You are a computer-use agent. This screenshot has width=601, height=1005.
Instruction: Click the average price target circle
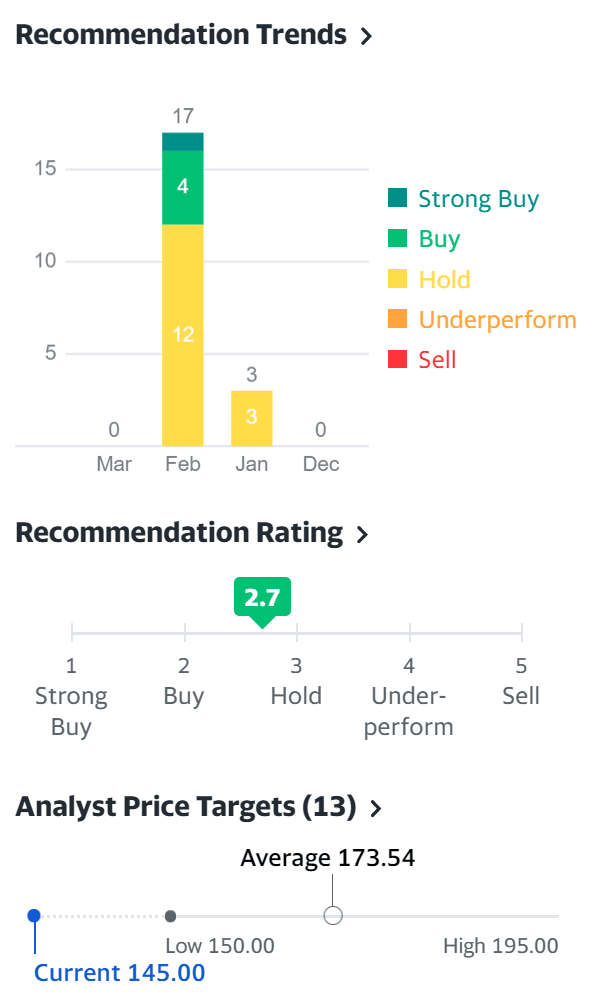334,916
